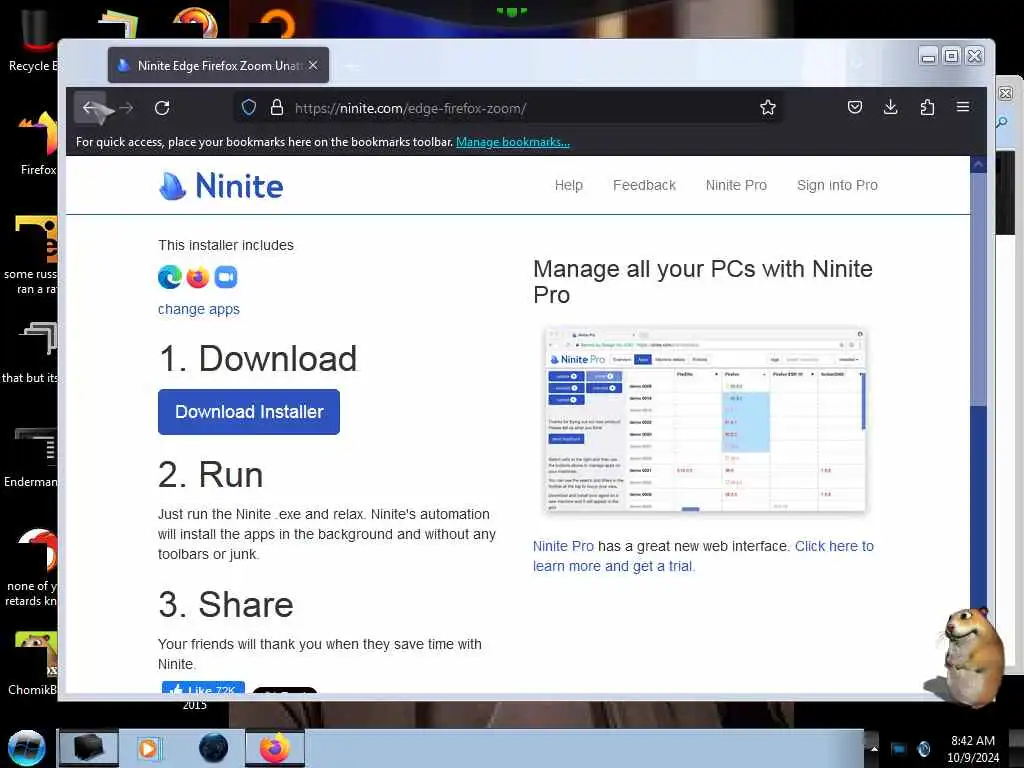Screen dimensions: 1024x768
Task: Click the Firefox back arrow button
Action: (89, 108)
